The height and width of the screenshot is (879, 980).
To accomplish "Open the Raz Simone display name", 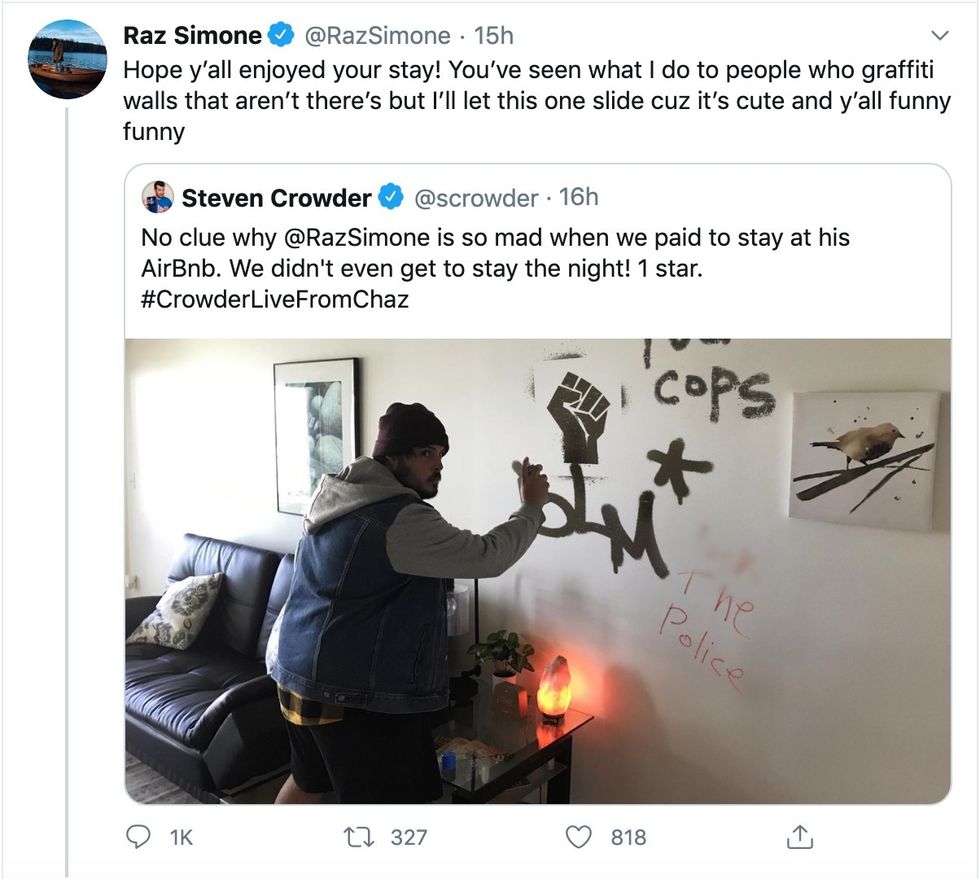I will click(x=192, y=36).
